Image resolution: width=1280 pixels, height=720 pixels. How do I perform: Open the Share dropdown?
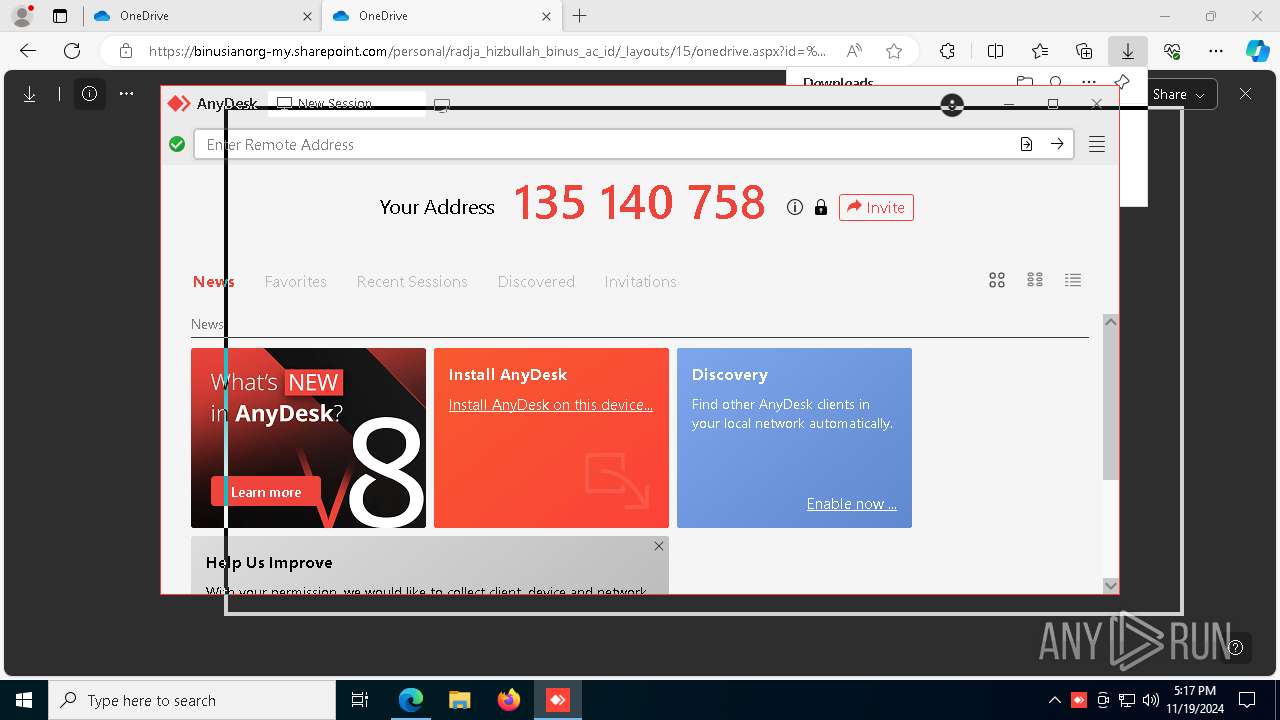(1181, 94)
